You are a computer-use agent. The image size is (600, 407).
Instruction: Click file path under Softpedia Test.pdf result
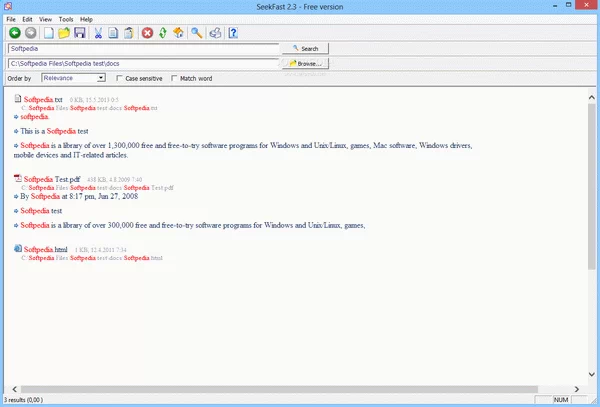(98, 188)
